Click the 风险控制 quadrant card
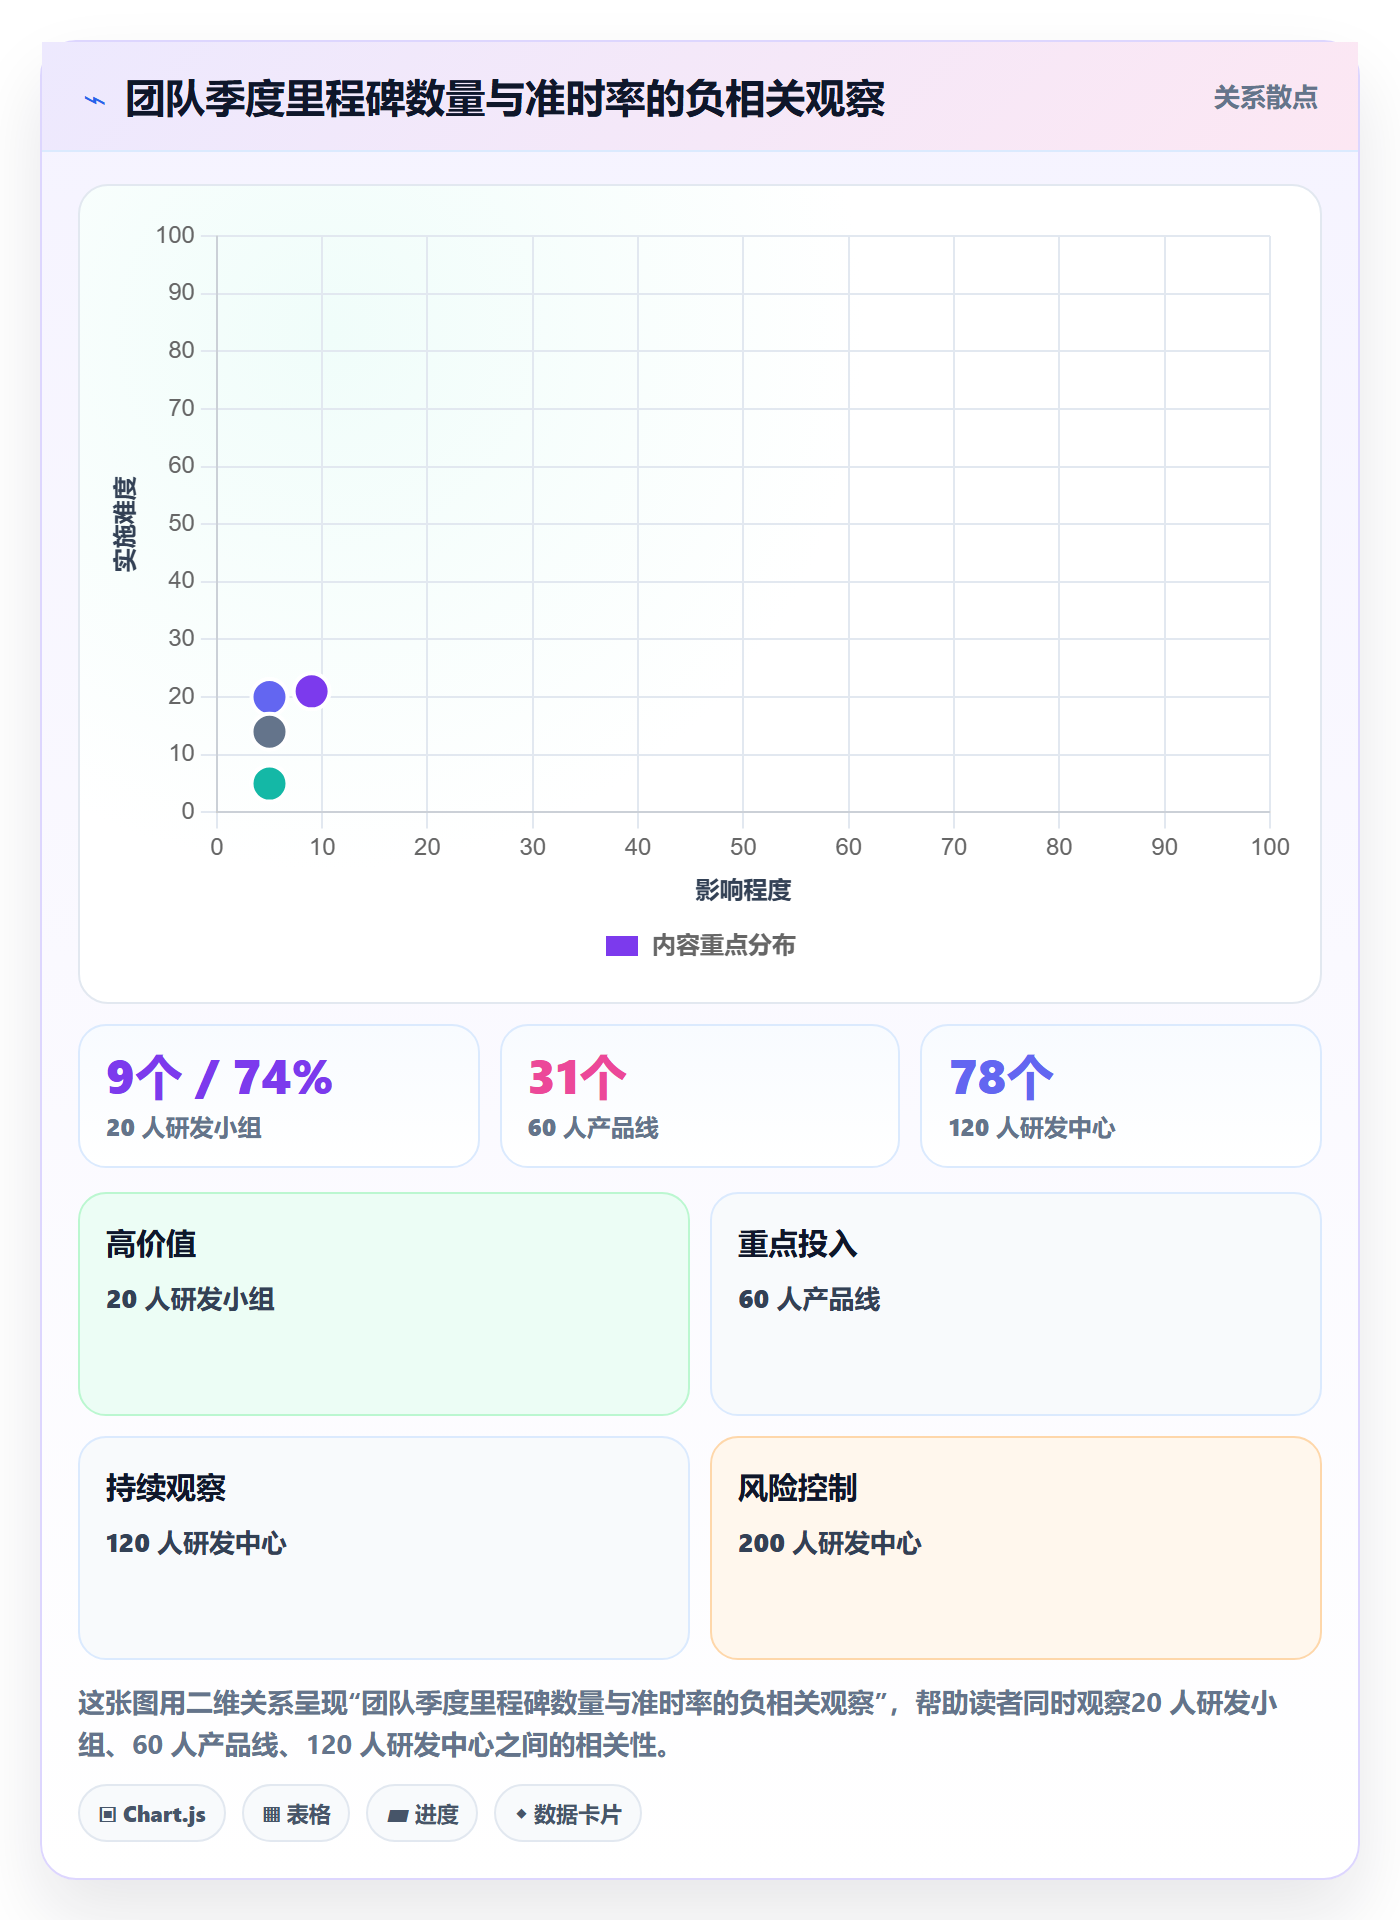Screen dimensions: 1400x1920 tap(1016, 1548)
